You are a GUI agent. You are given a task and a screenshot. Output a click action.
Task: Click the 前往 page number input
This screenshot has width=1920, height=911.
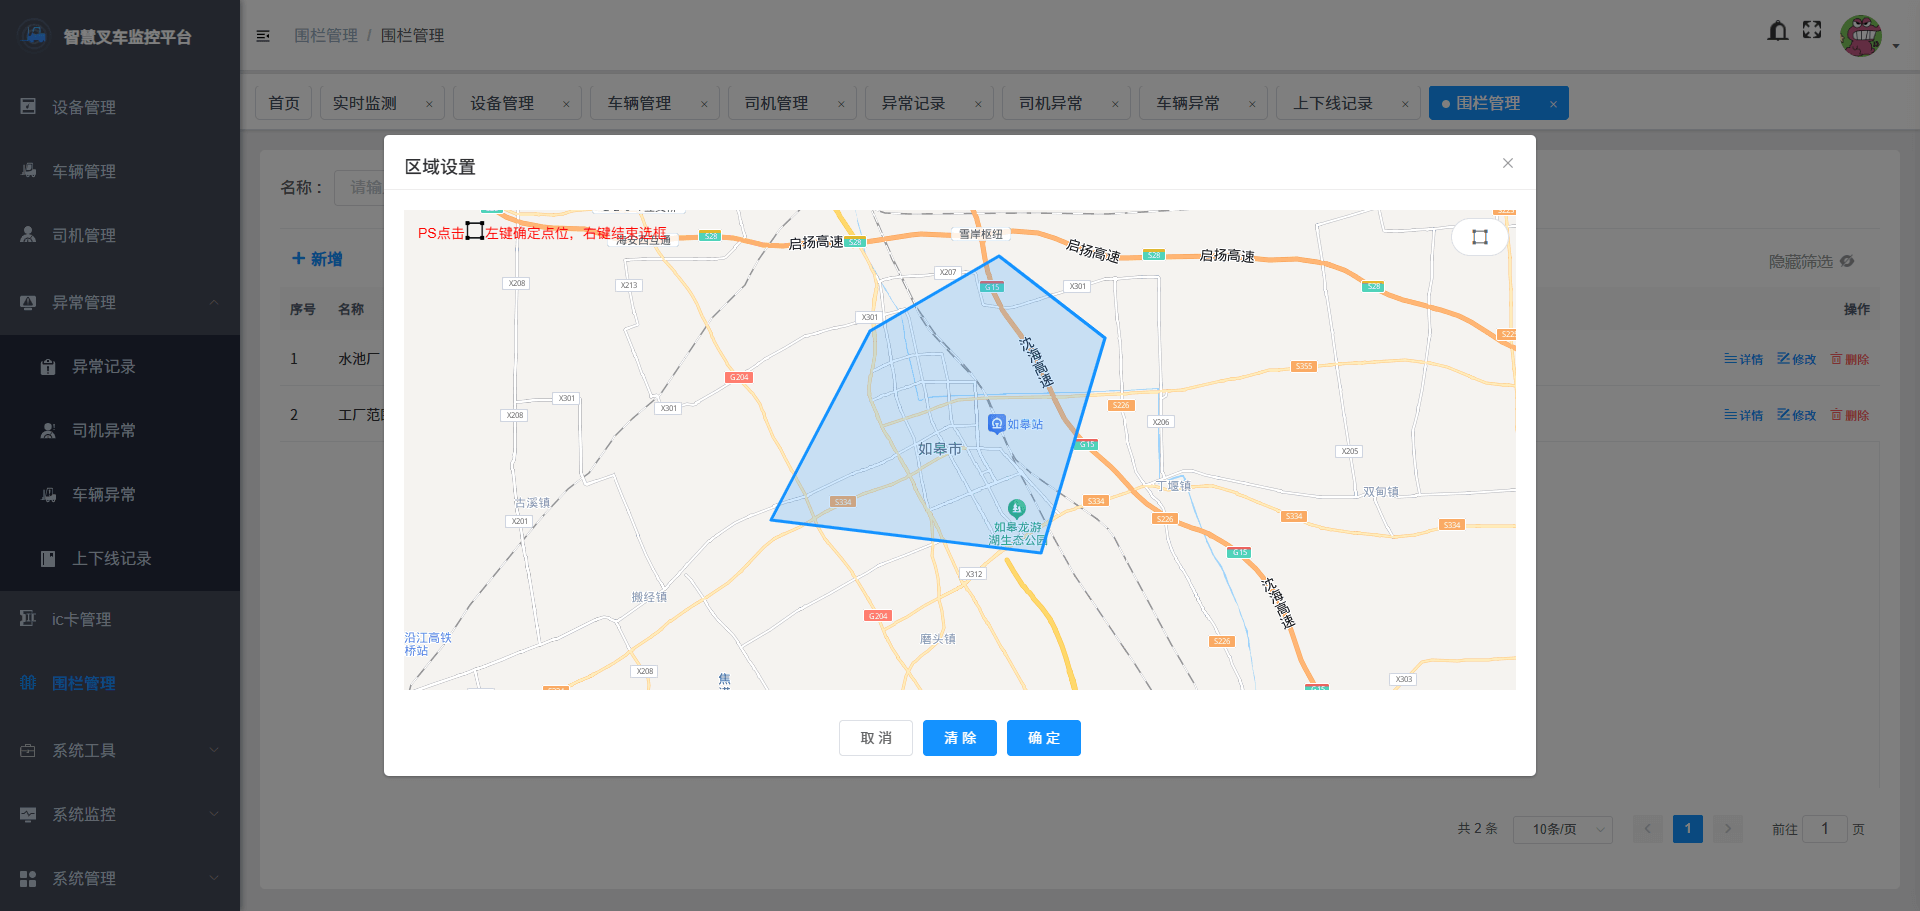(1824, 829)
